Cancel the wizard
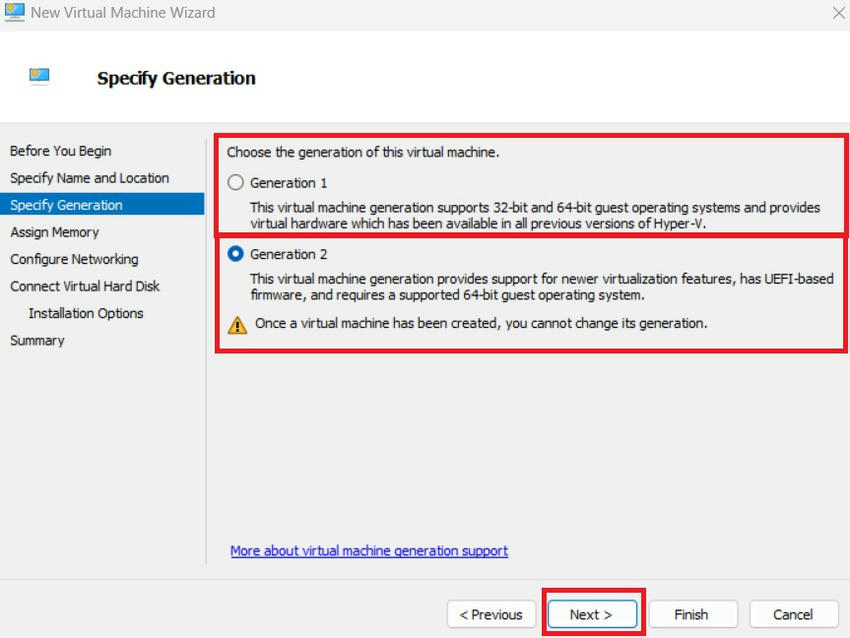 click(793, 614)
